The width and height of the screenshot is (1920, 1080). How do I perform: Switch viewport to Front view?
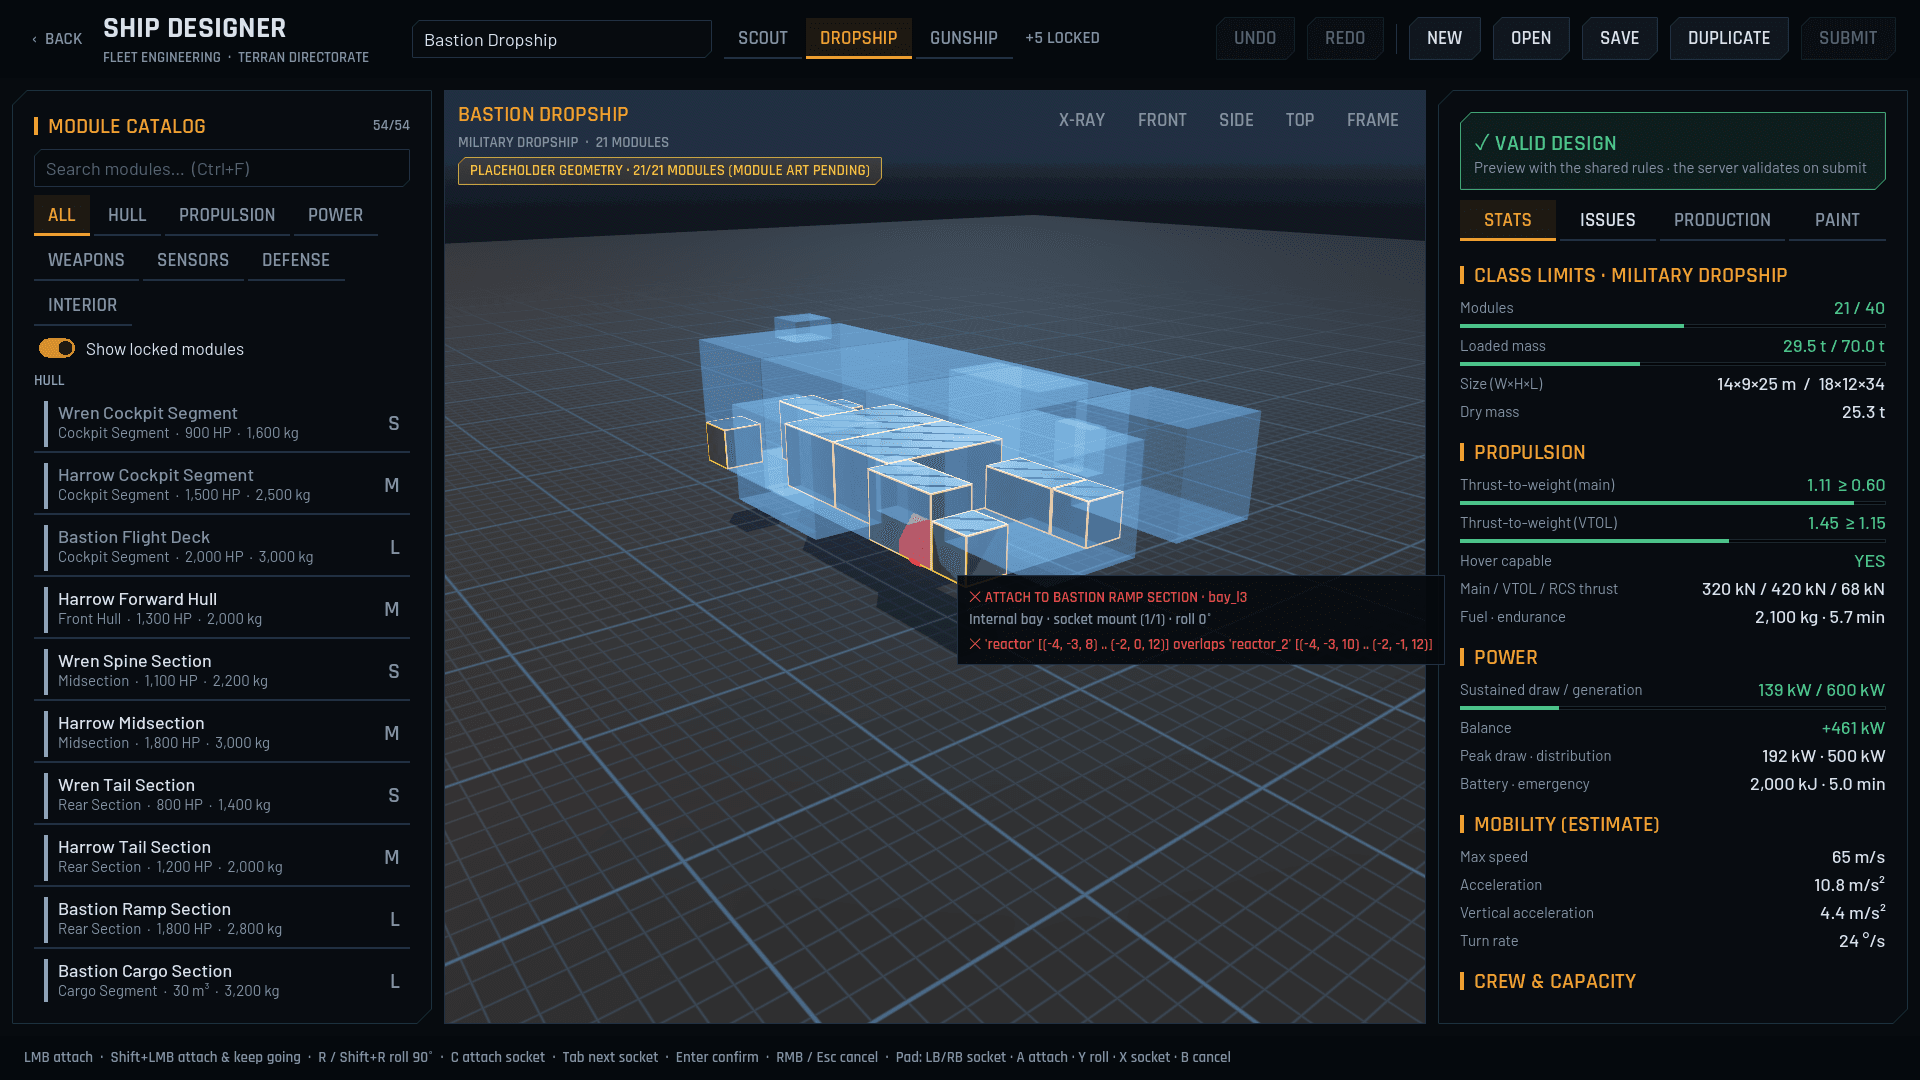(1162, 120)
